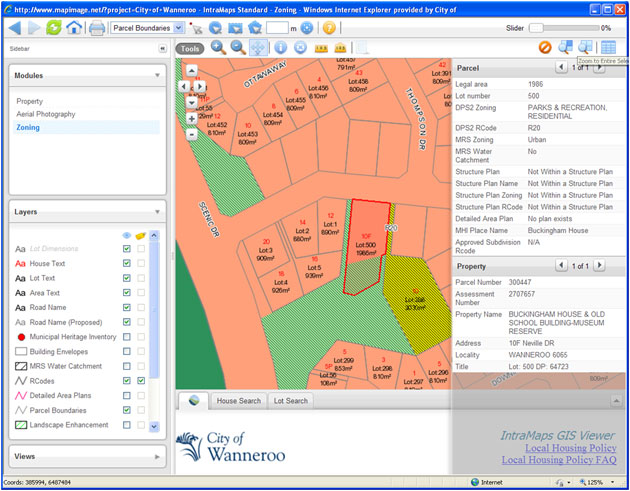The width and height of the screenshot is (630, 491).
Task: Choose the circle selection tool
Action: coord(216,28)
